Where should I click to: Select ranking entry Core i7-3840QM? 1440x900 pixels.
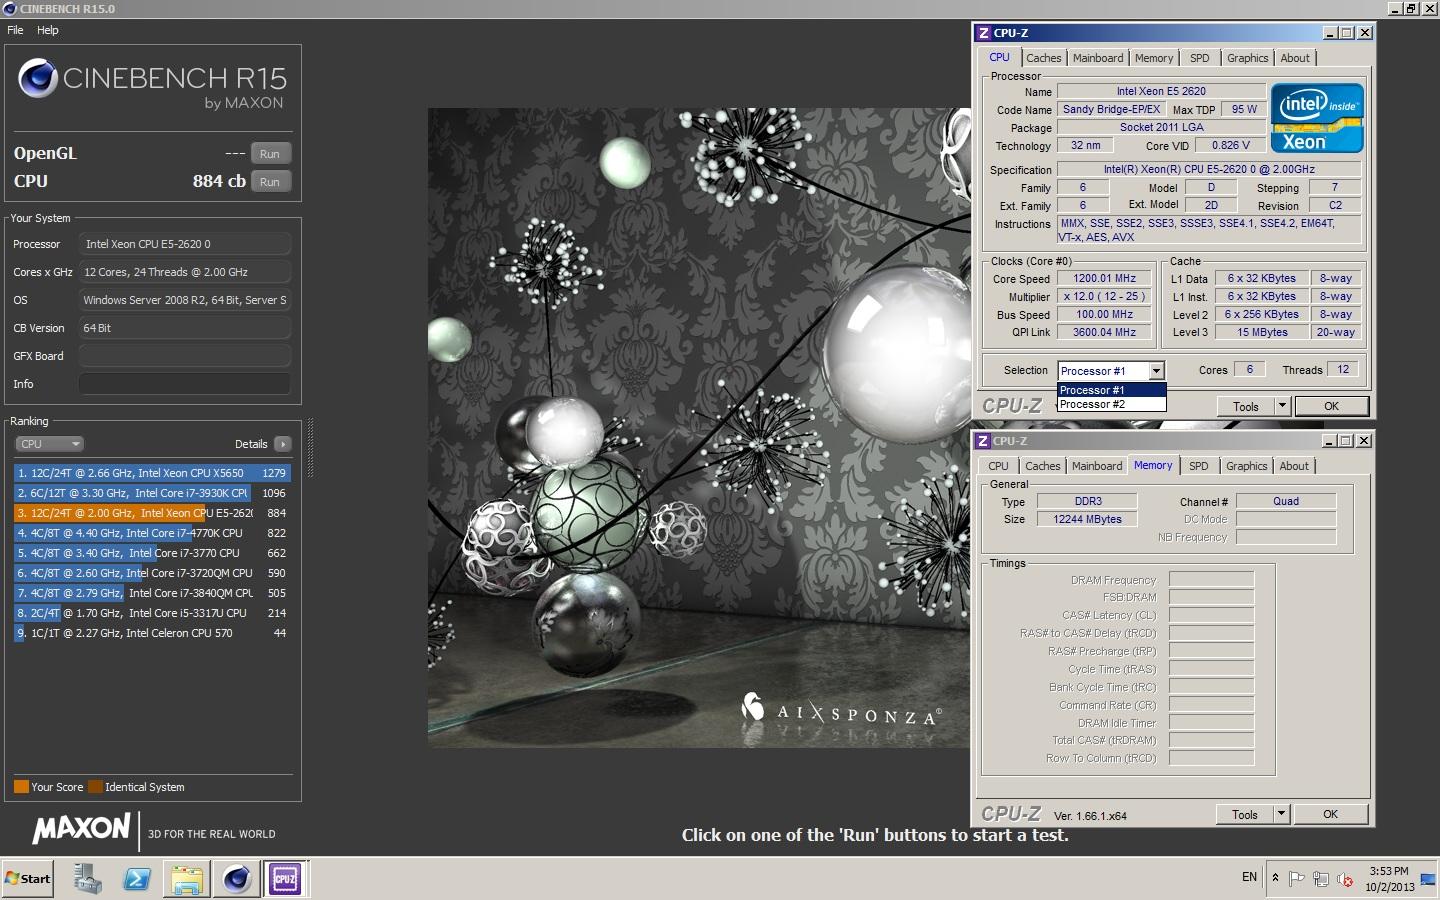[152, 593]
